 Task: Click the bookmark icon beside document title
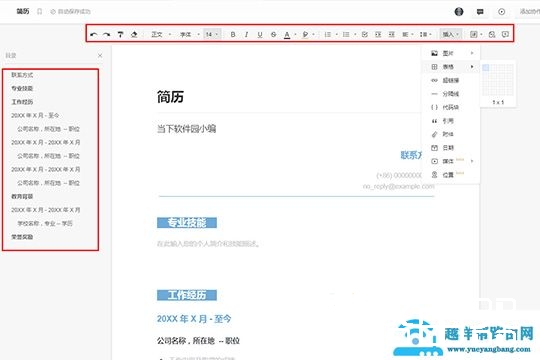pyautogui.click(x=40, y=11)
